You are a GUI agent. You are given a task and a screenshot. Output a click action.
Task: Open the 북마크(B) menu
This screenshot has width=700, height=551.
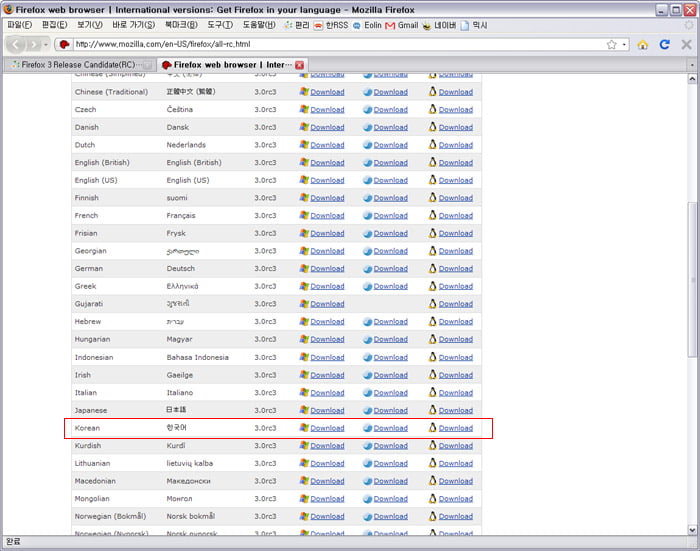click(181, 25)
